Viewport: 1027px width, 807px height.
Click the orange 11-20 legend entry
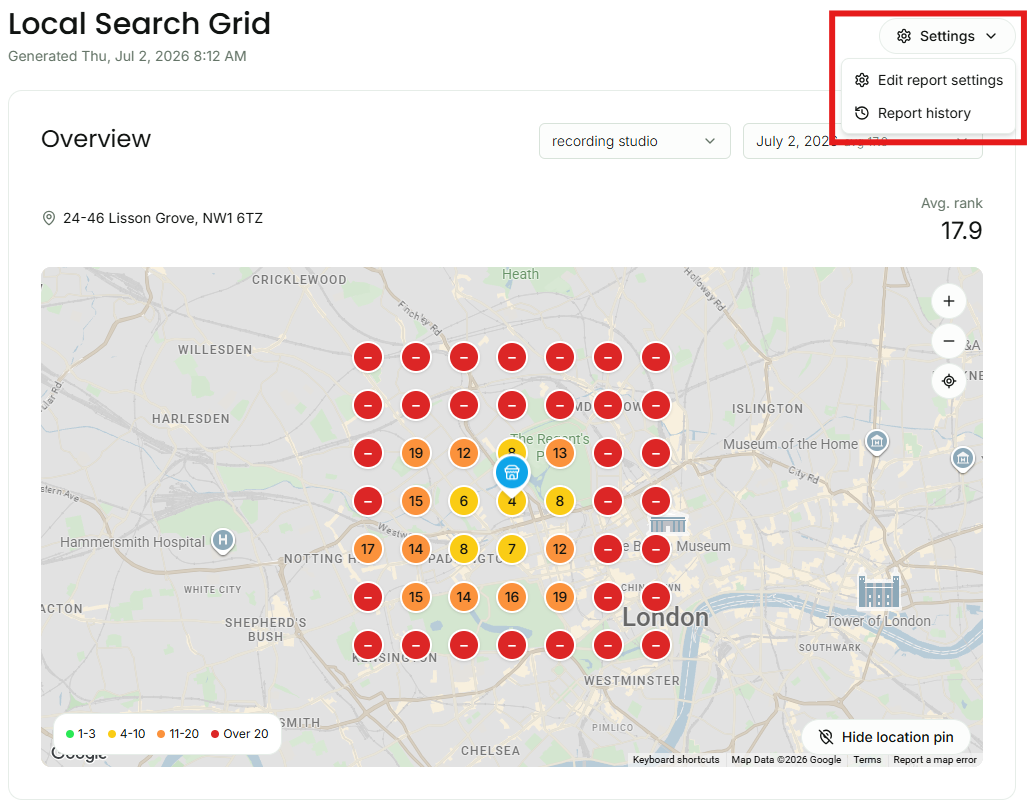coord(178,734)
